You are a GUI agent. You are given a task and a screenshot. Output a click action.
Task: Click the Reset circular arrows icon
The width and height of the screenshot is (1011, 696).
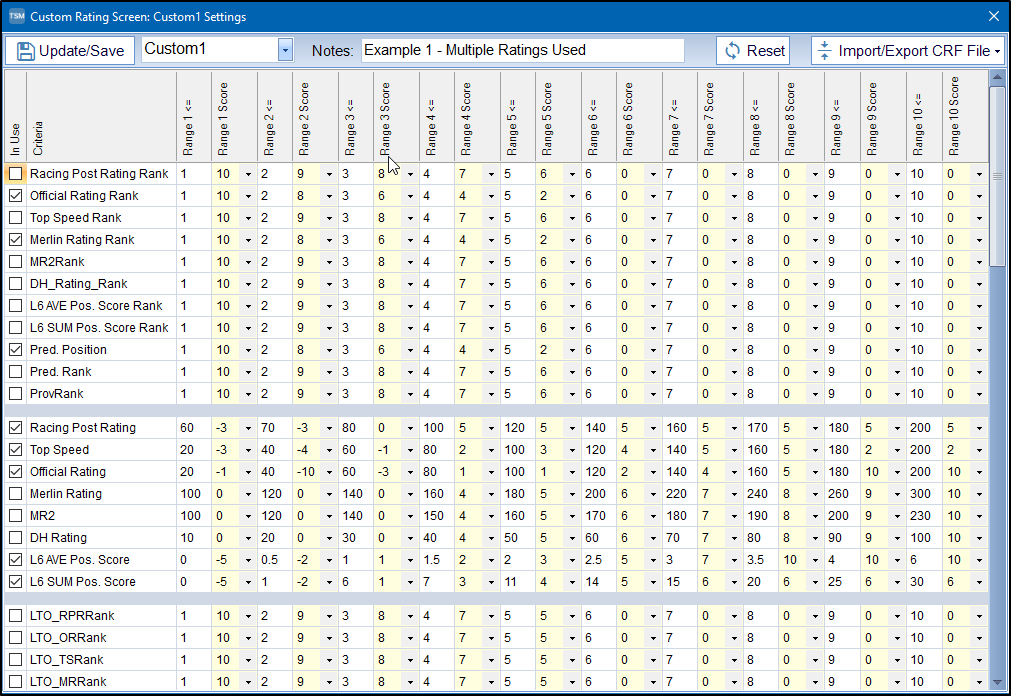(x=733, y=51)
